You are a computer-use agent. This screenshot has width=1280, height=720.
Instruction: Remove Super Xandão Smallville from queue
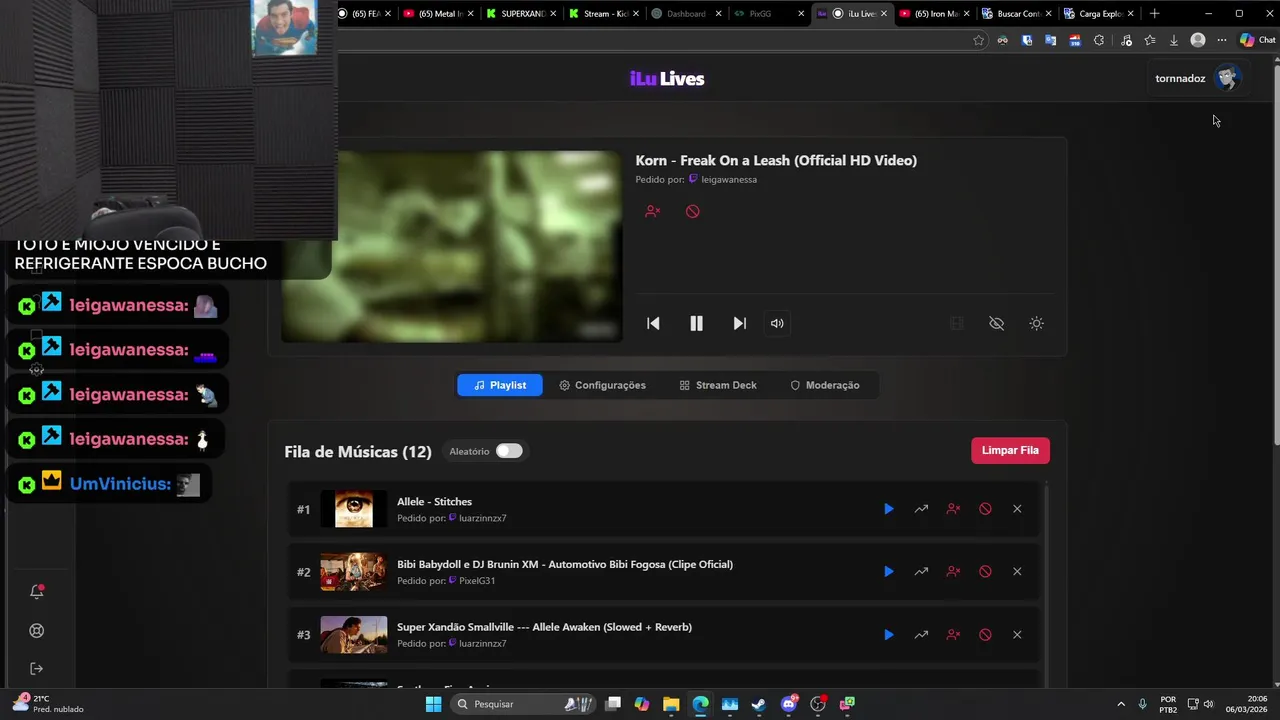(1017, 635)
